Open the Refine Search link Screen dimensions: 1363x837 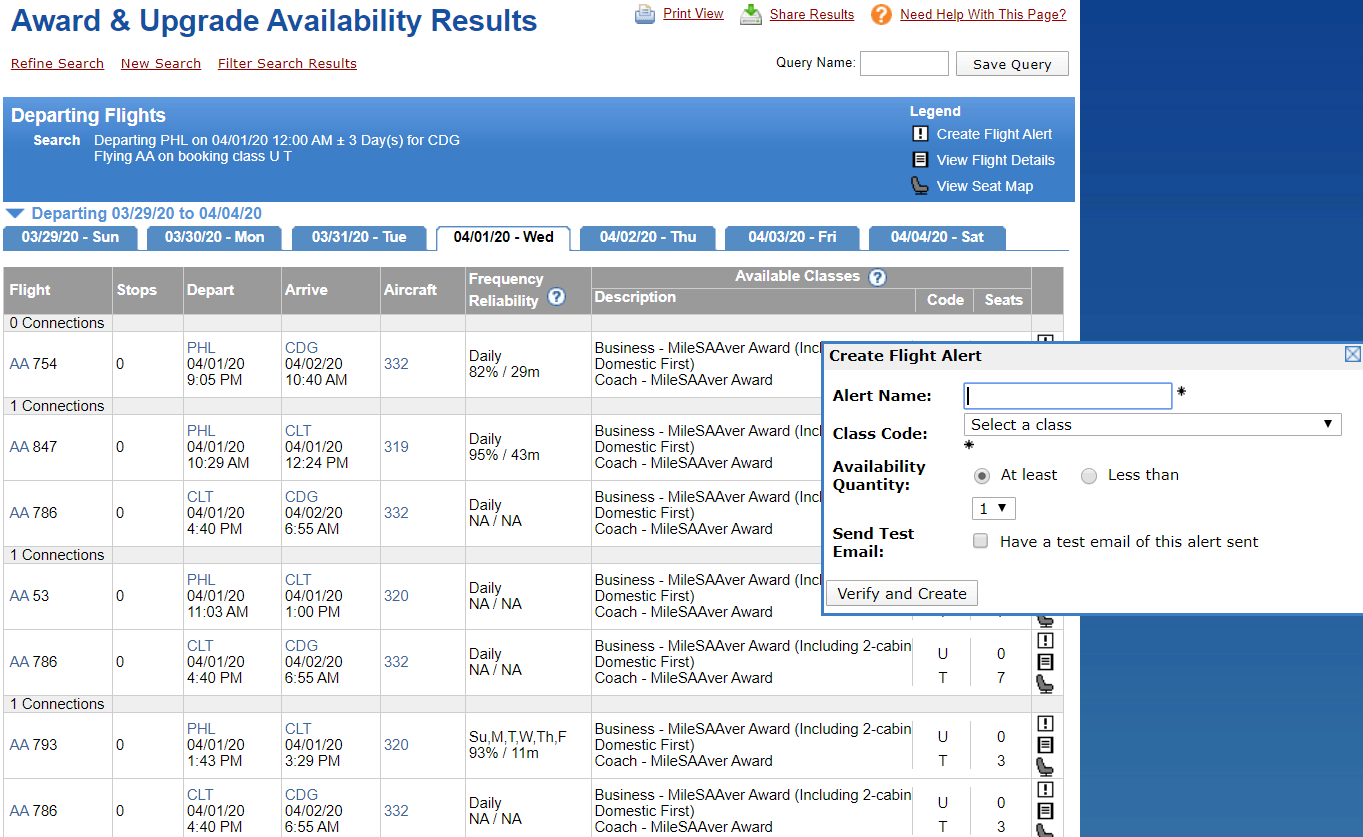57,63
